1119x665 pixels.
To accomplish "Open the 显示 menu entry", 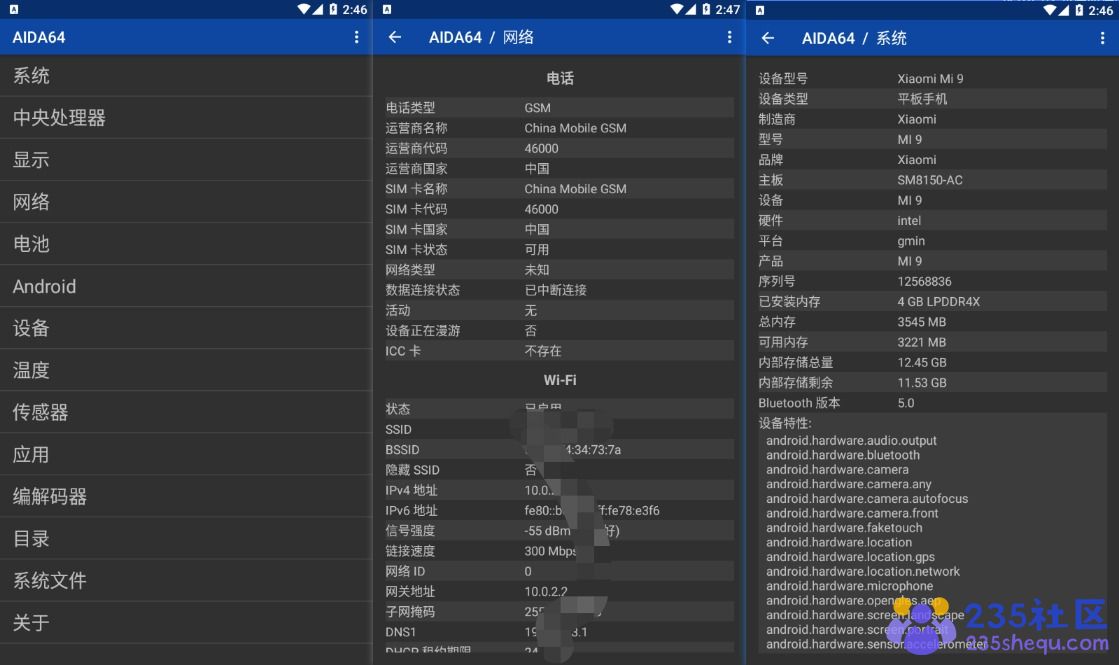I will (x=186, y=160).
